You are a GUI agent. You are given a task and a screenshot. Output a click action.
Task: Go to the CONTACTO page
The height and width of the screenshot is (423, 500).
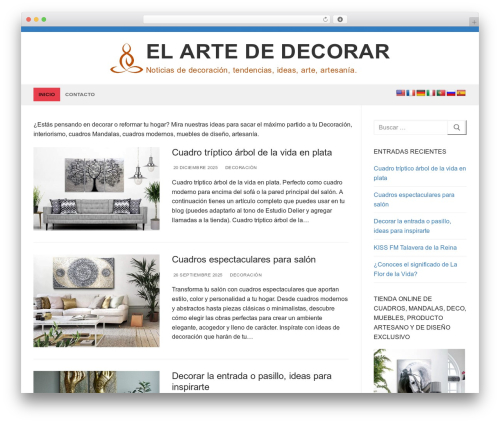click(x=80, y=94)
